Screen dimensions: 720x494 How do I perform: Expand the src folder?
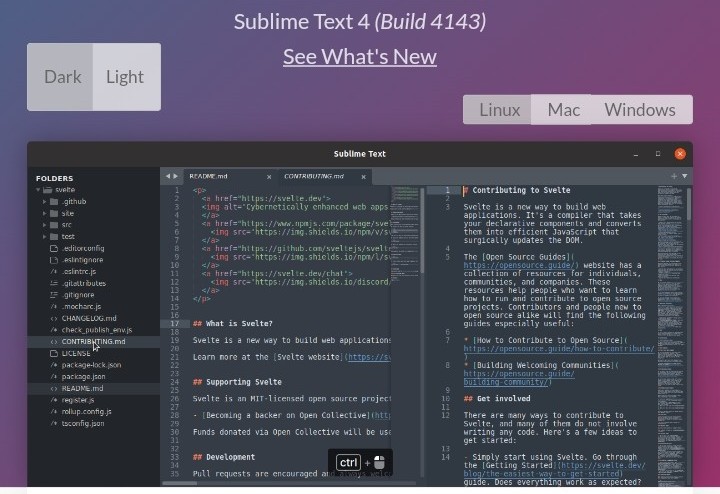pyautogui.click(x=45, y=225)
